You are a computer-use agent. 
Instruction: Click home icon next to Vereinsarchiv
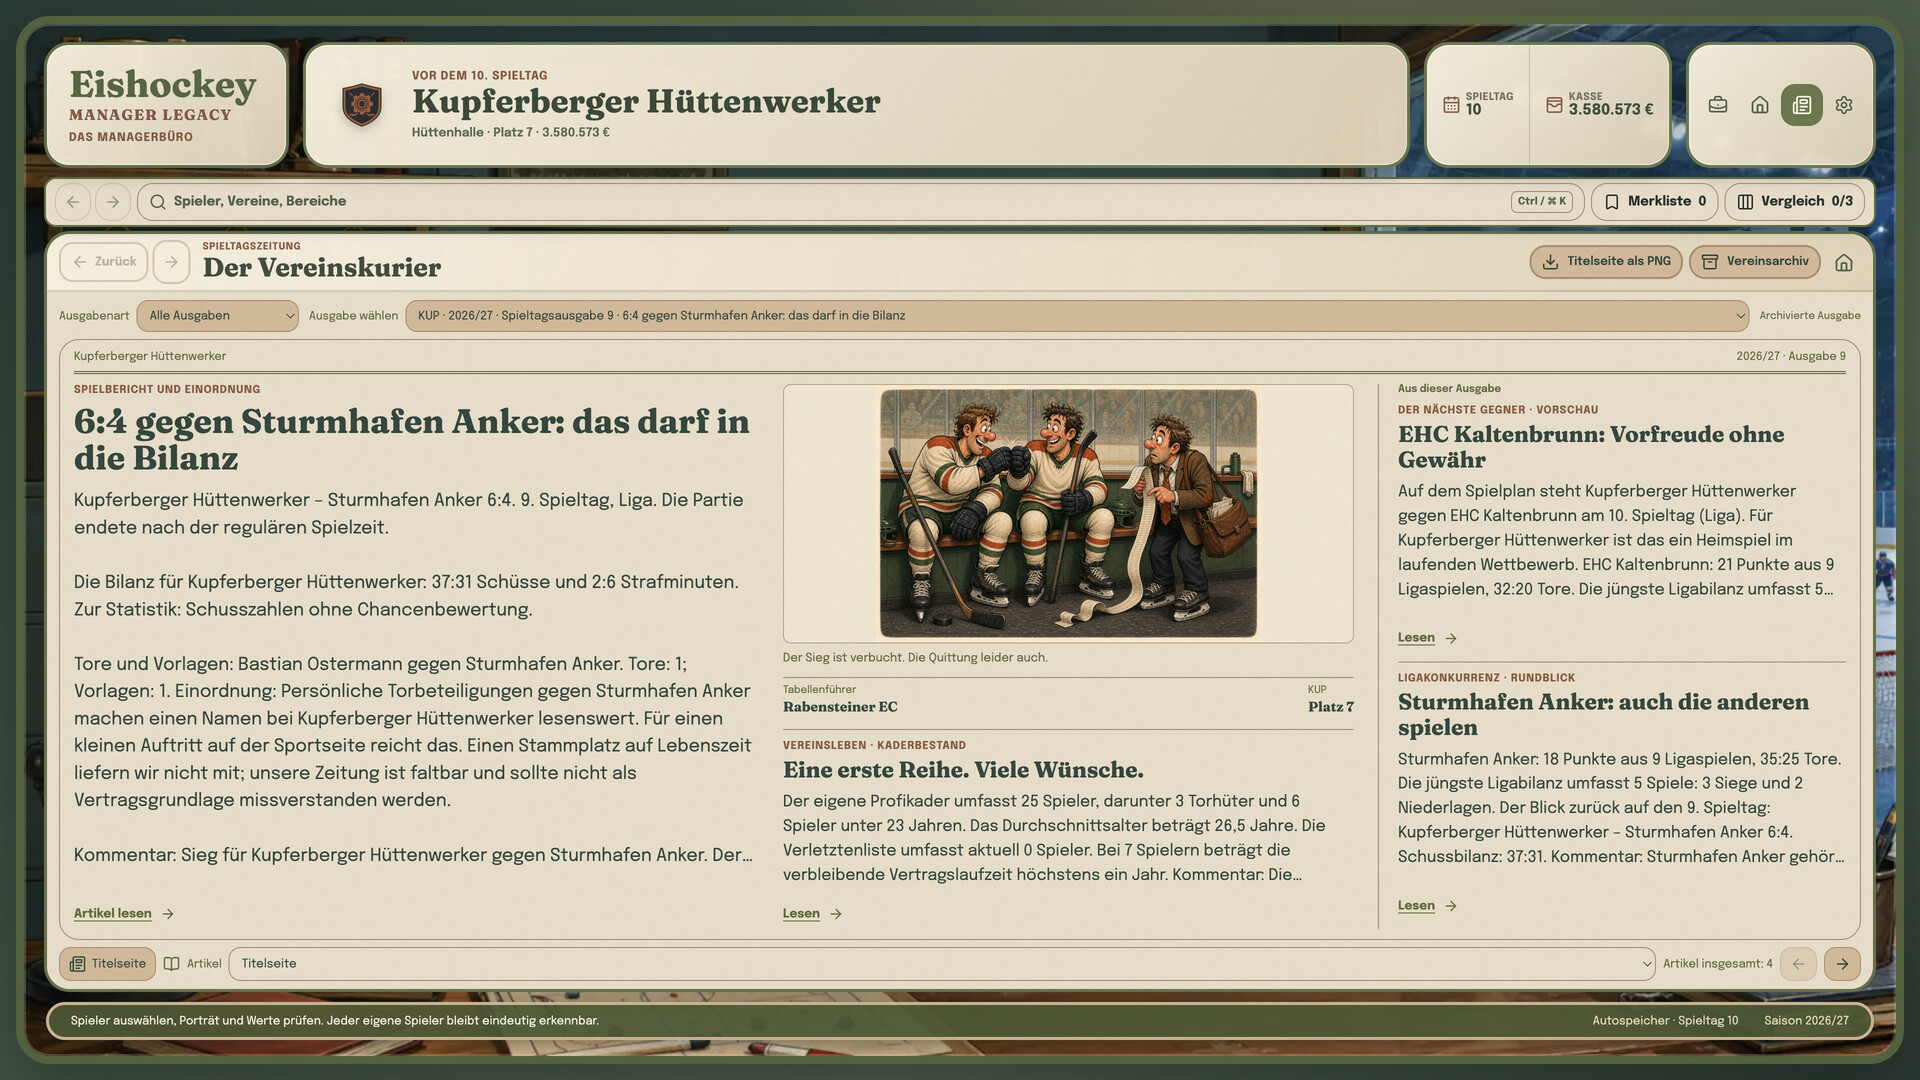click(x=1844, y=262)
